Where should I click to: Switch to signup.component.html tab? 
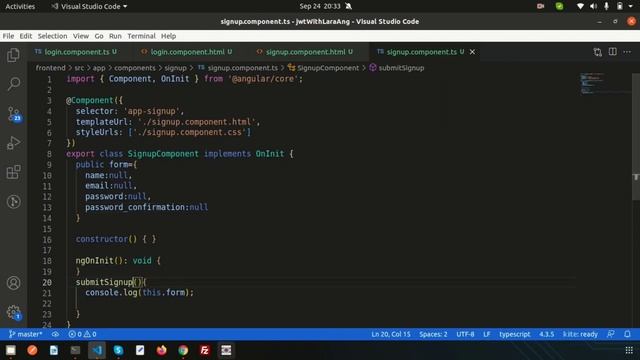(x=304, y=52)
